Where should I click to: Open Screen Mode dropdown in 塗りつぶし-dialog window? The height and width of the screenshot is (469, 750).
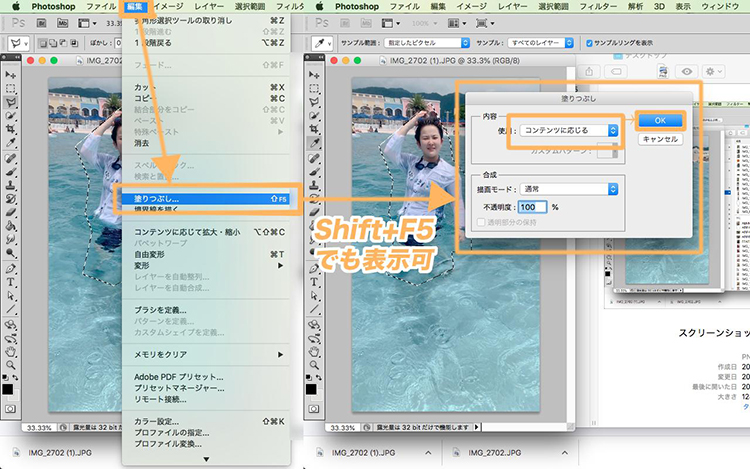coord(485,23)
